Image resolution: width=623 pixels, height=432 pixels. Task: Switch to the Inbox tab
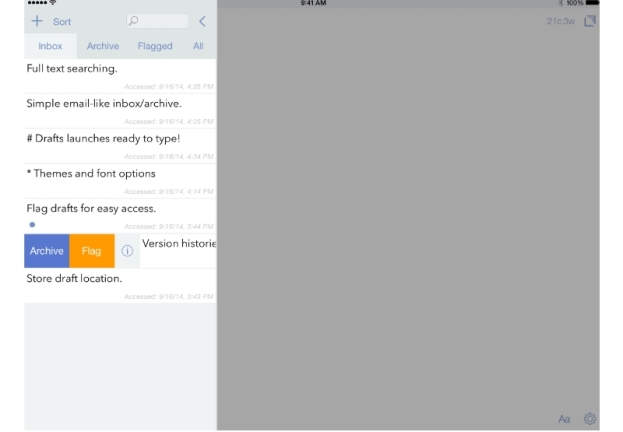coord(50,46)
